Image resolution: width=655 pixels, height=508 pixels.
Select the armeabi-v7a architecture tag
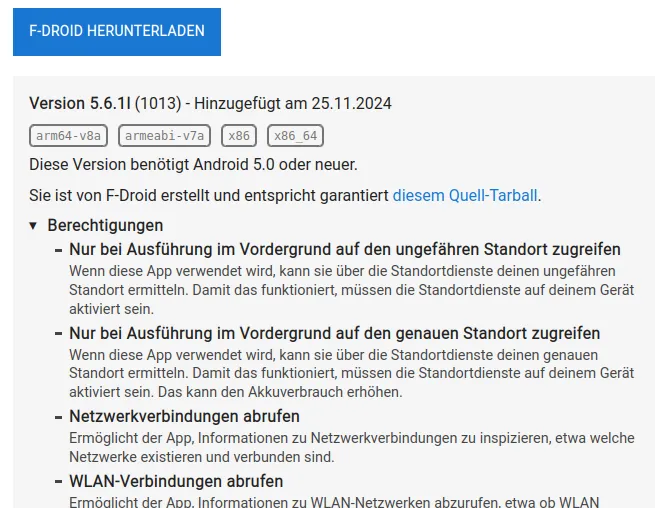[165, 135]
